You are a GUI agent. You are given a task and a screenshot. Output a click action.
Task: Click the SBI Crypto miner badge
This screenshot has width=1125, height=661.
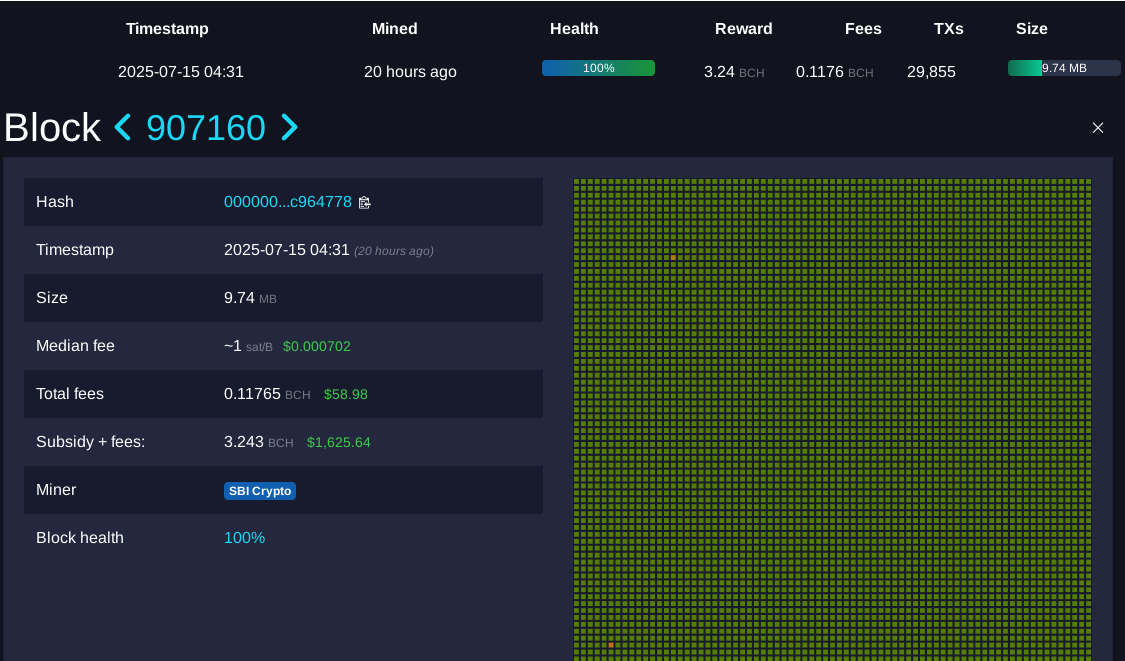(x=260, y=491)
